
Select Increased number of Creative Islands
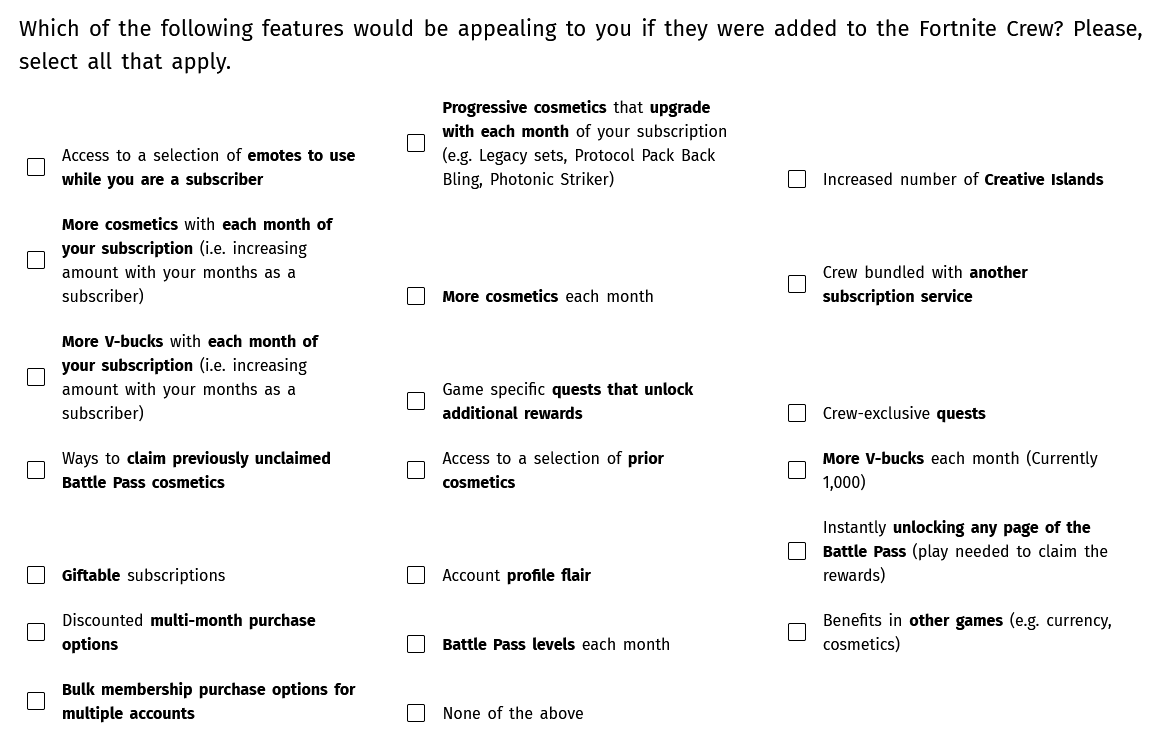pos(797,179)
